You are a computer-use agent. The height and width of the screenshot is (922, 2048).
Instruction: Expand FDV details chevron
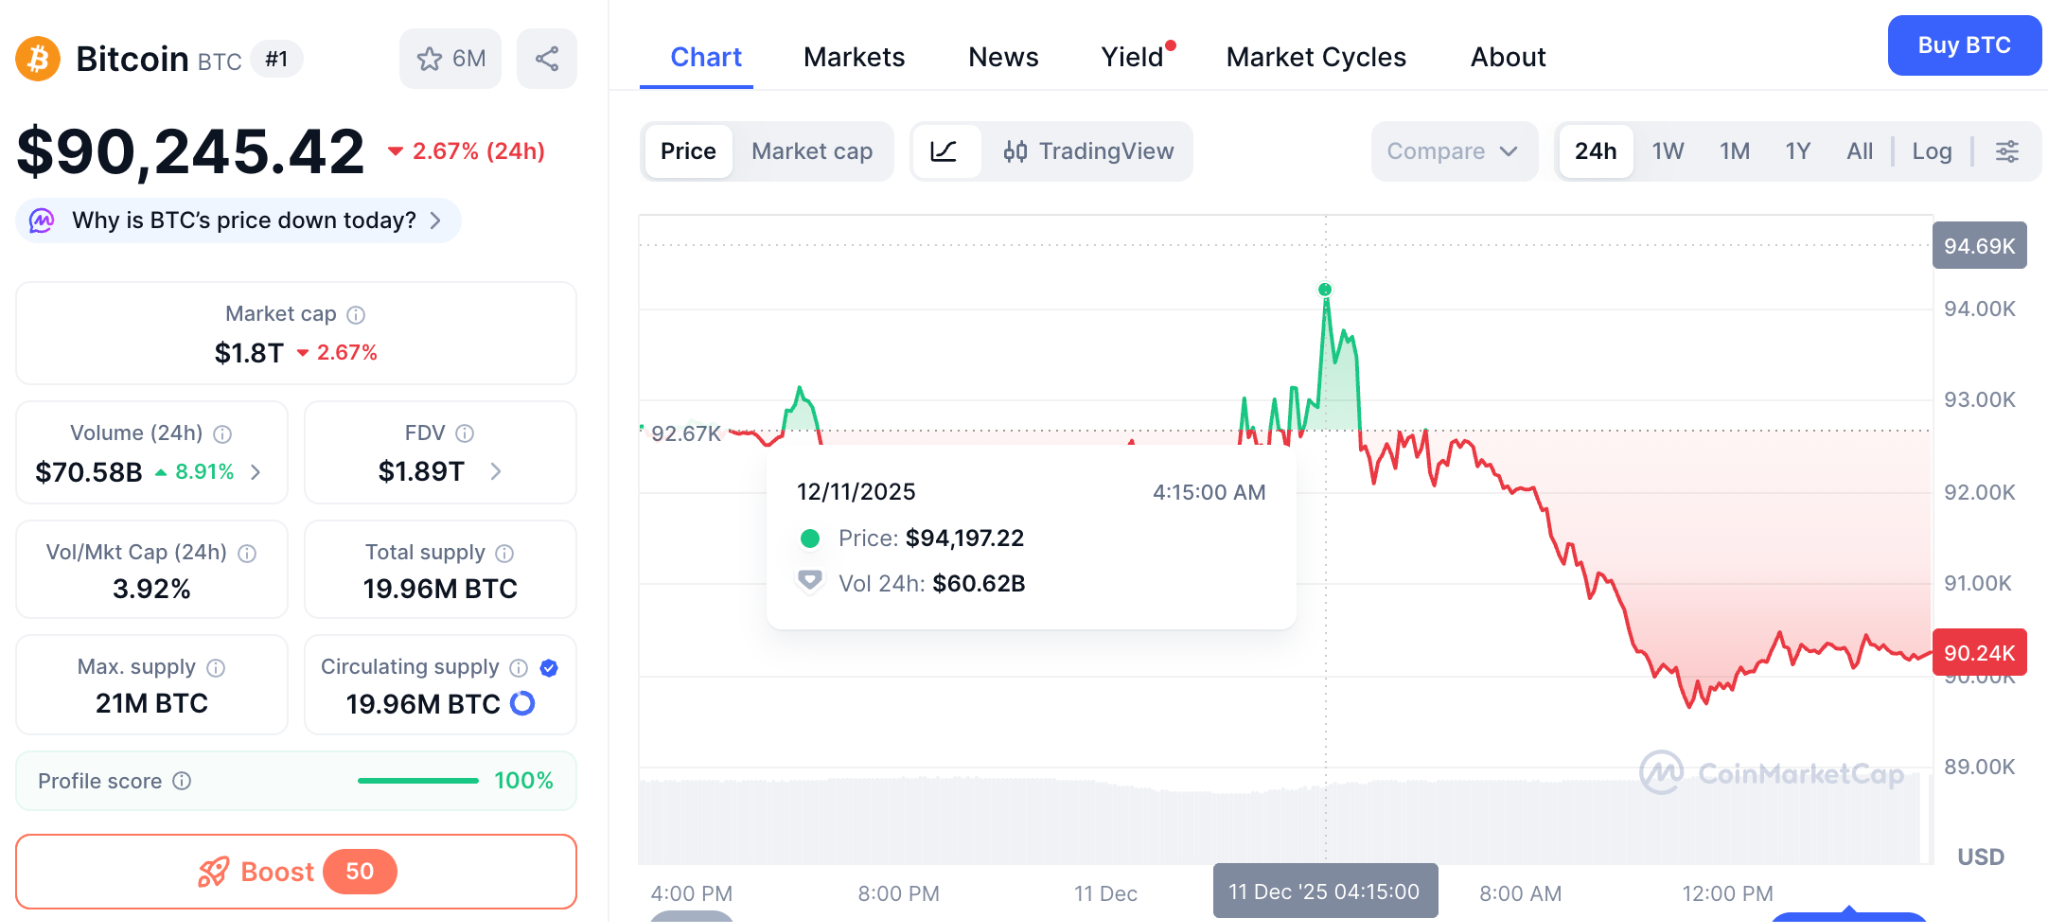click(x=496, y=471)
